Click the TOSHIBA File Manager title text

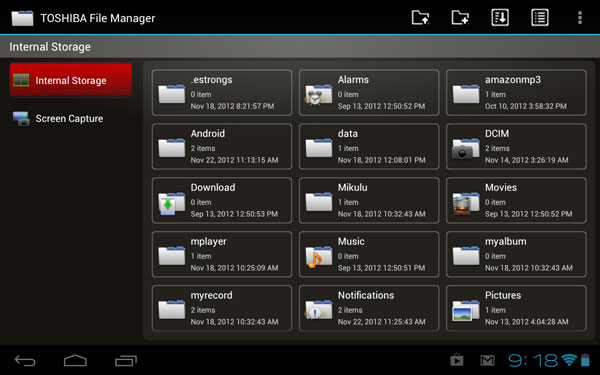(x=98, y=18)
